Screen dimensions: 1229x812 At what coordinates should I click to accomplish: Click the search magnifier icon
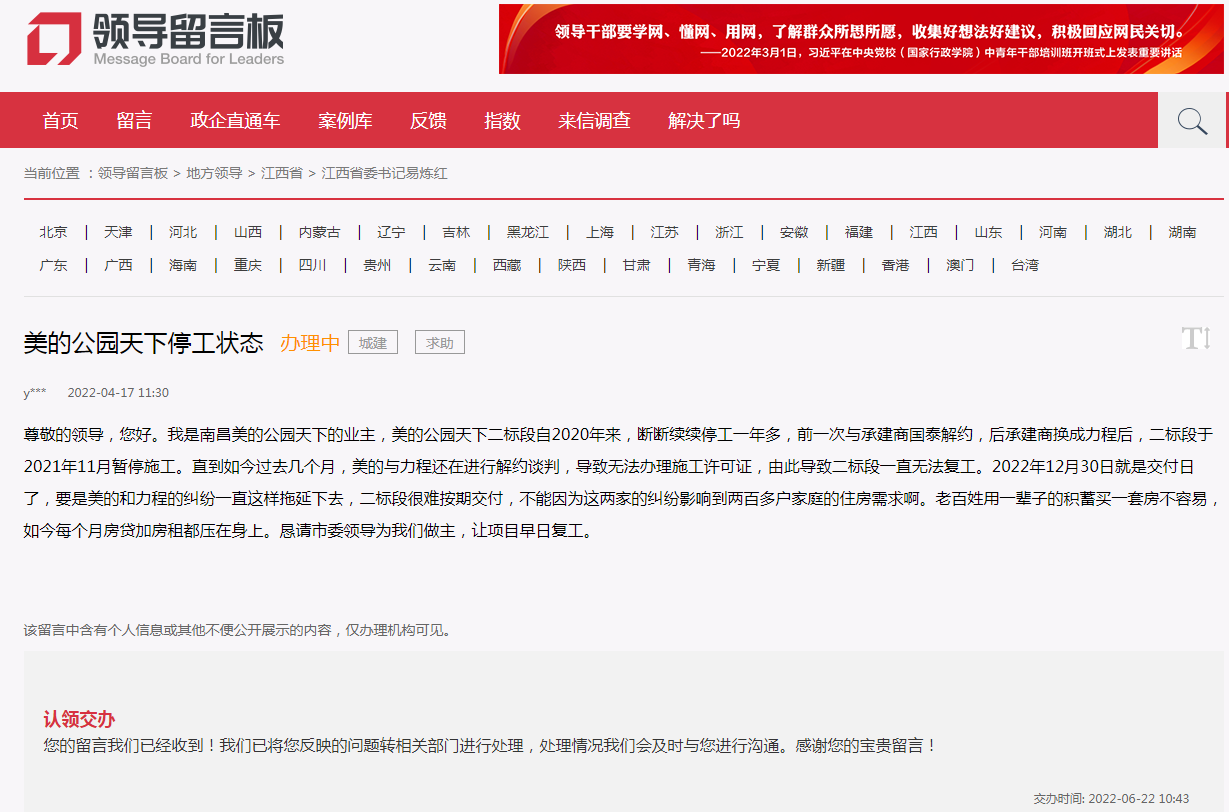(1192, 121)
